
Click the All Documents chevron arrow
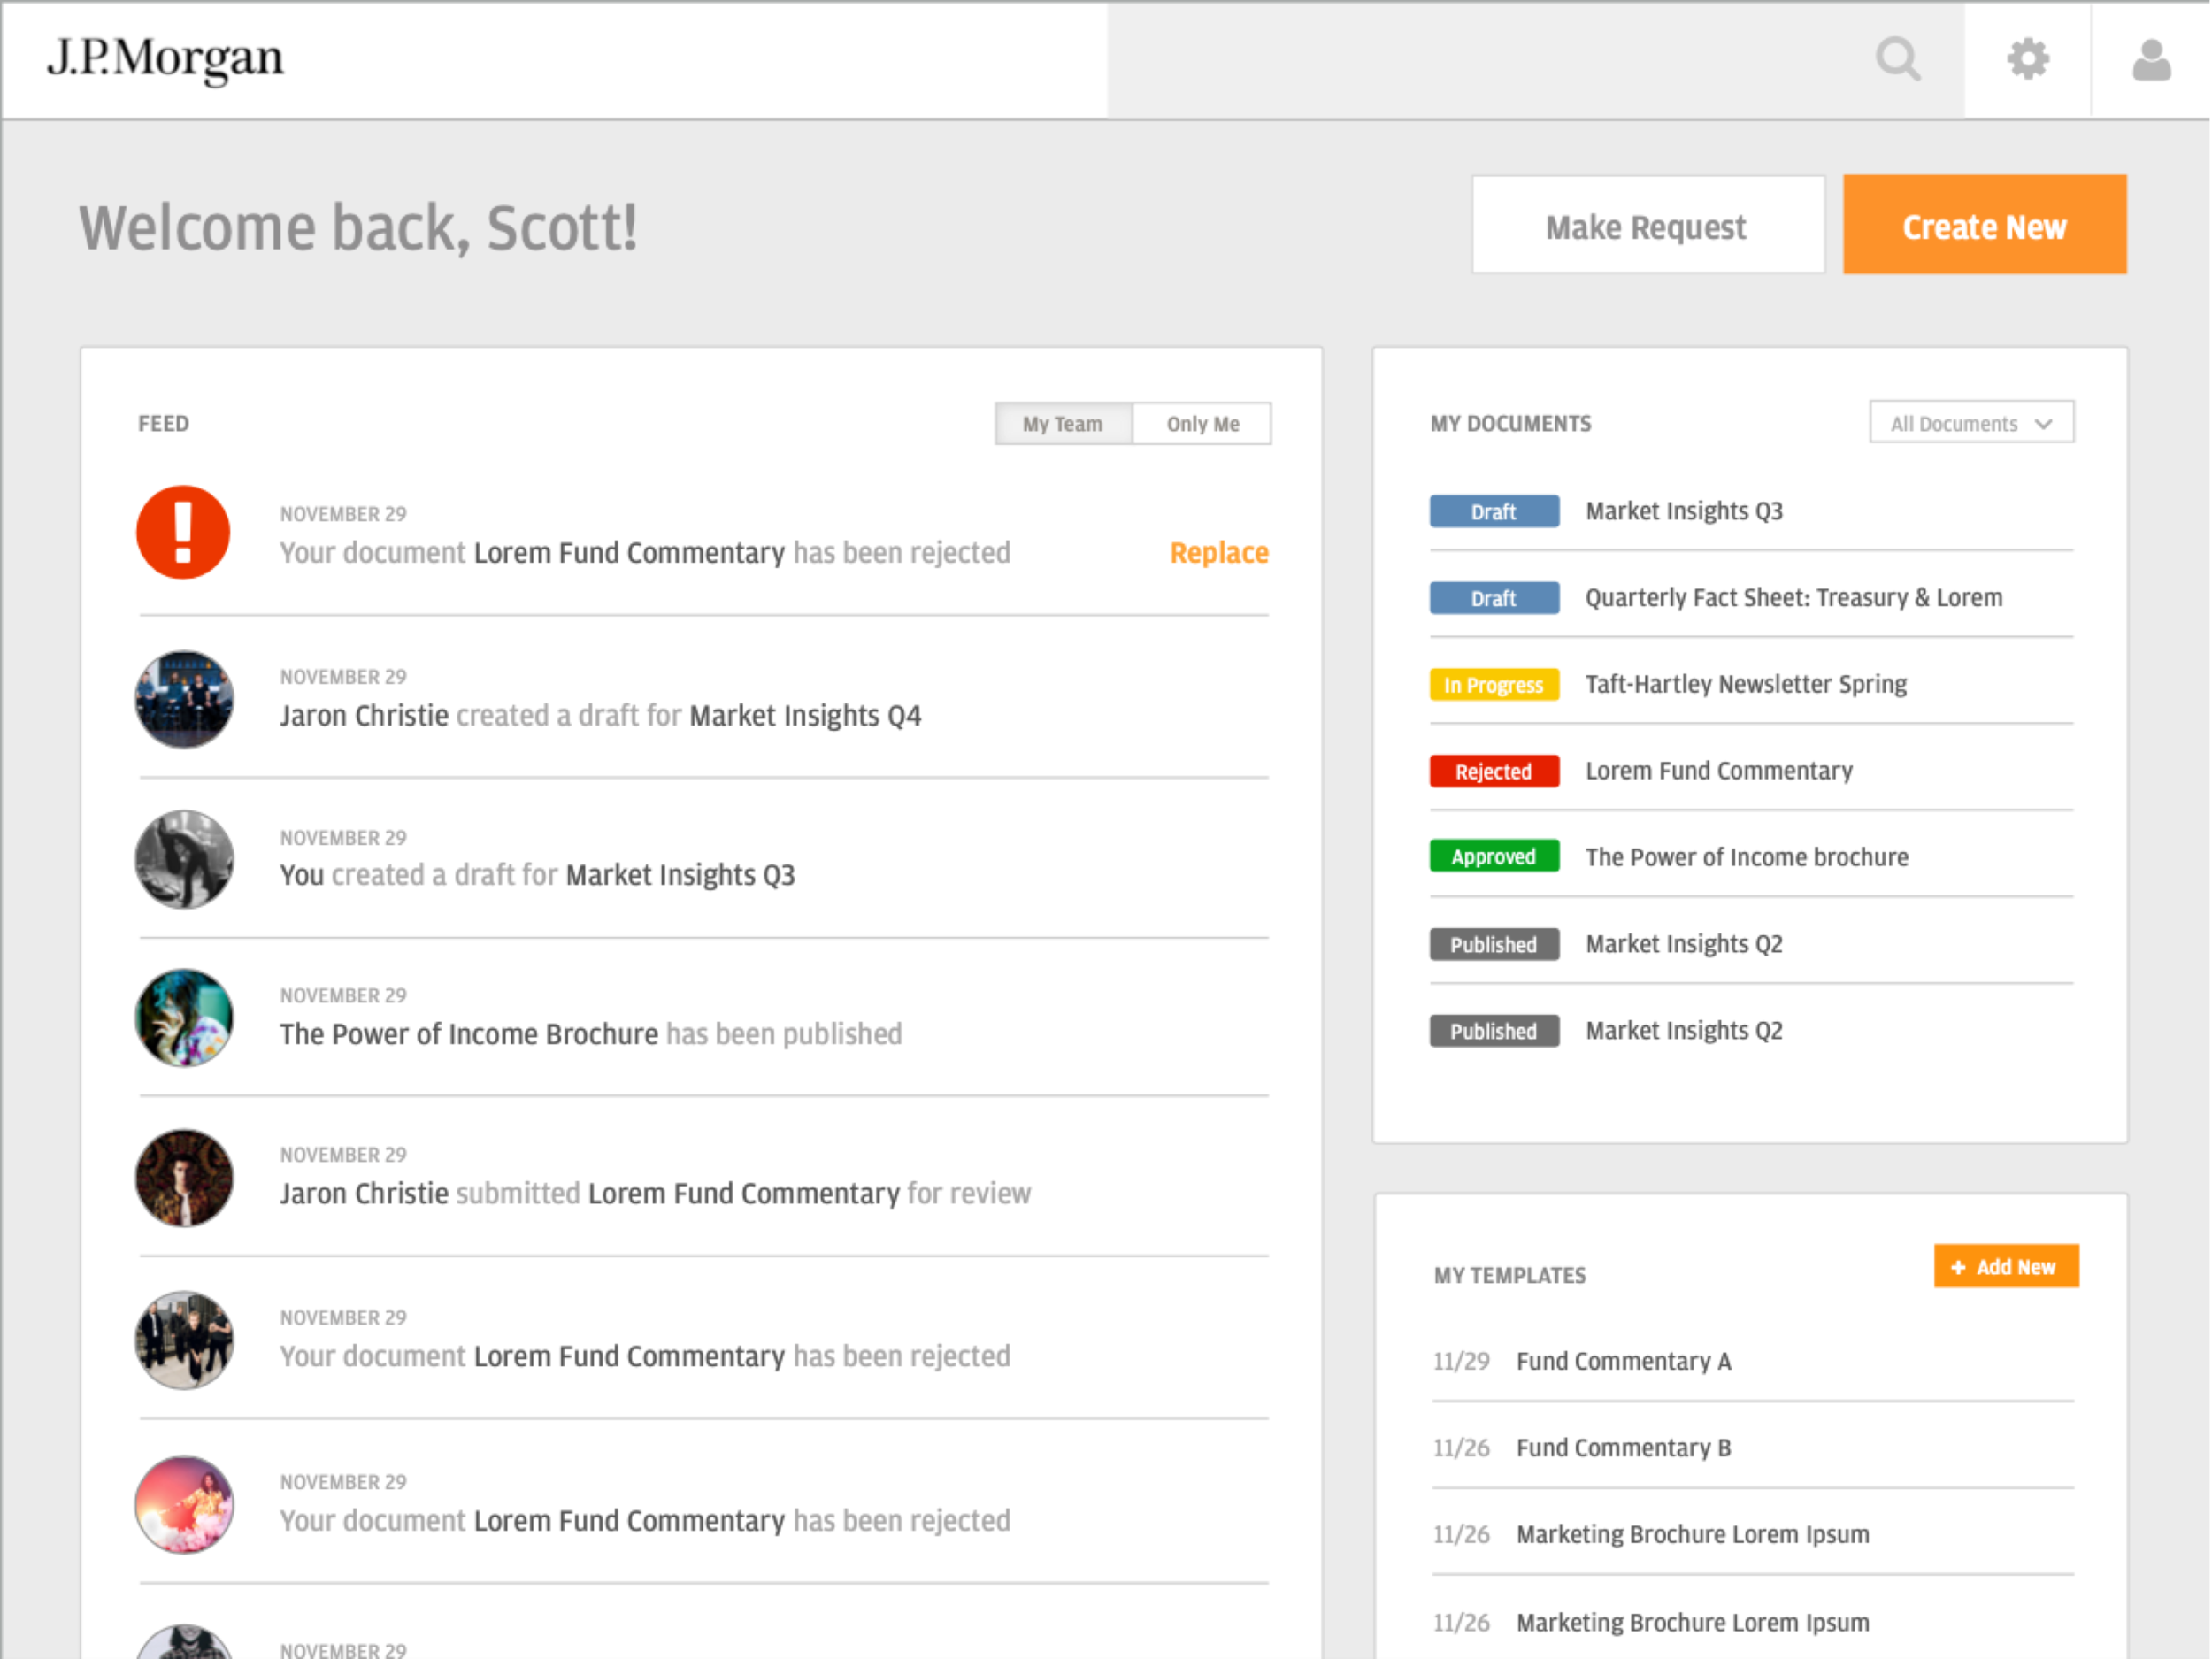2043,424
